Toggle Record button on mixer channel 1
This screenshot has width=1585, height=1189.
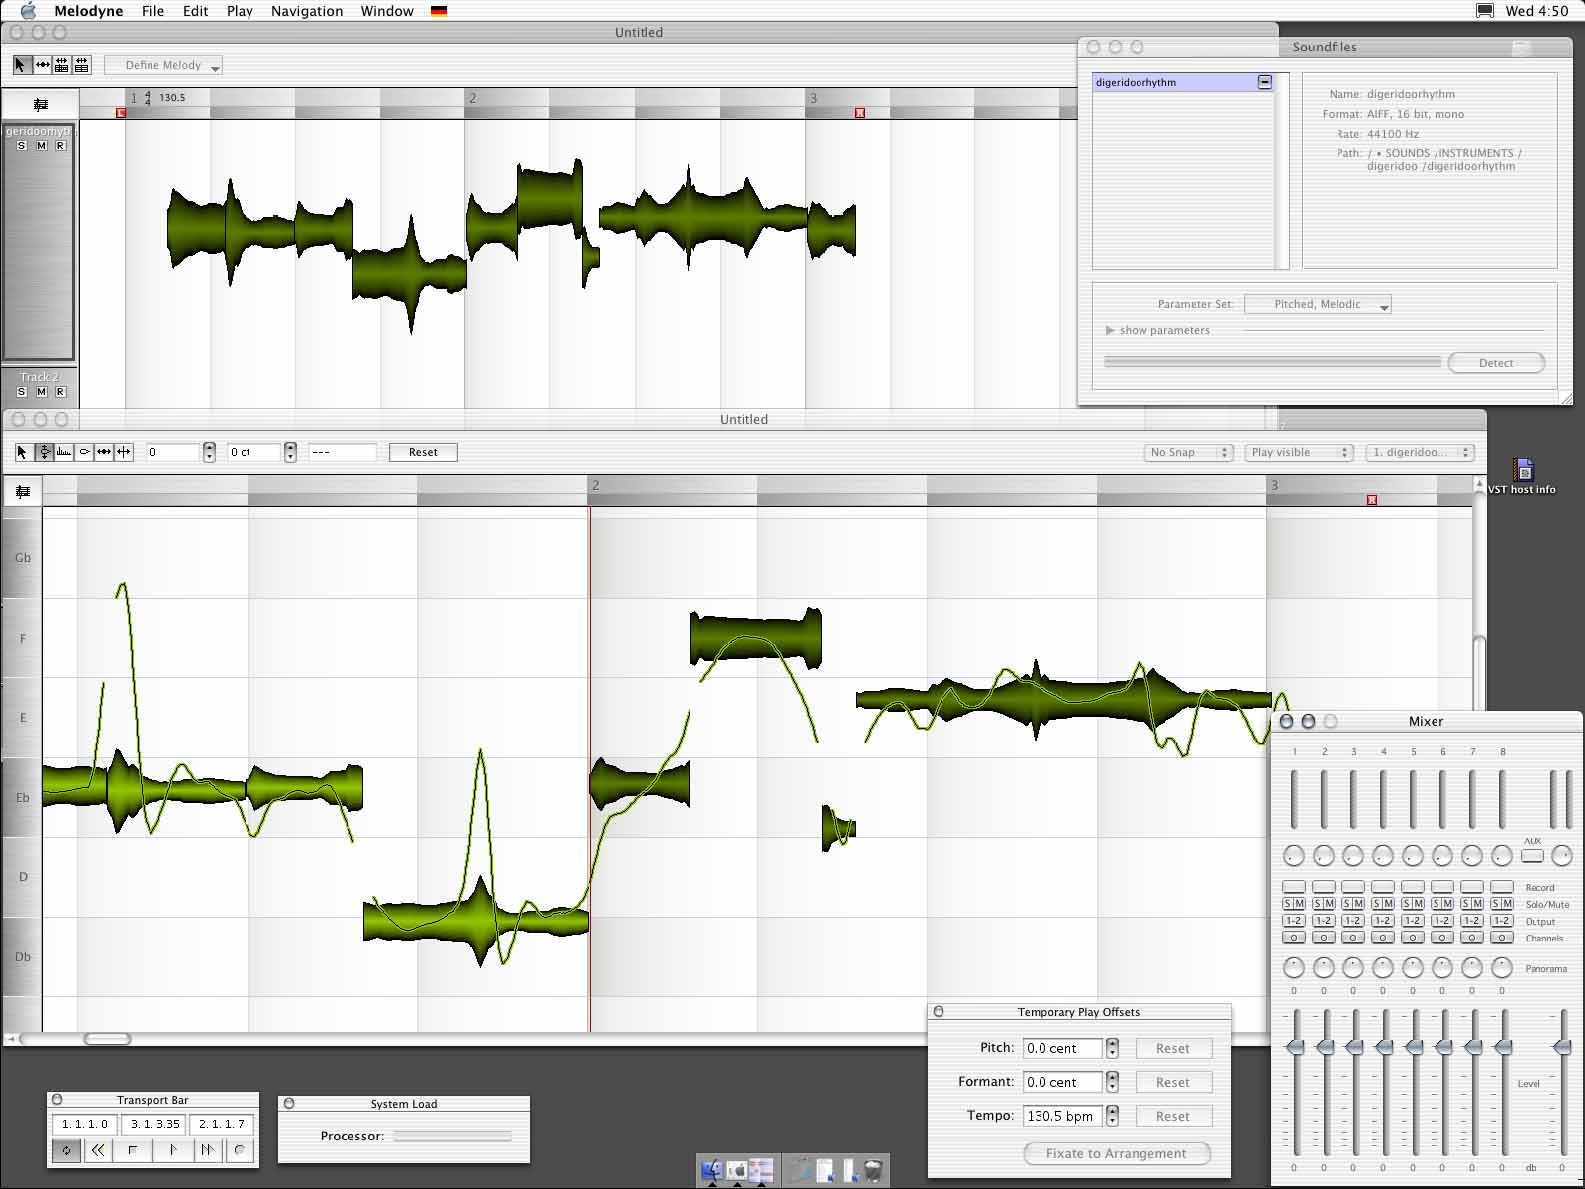click(x=1294, y=887)
